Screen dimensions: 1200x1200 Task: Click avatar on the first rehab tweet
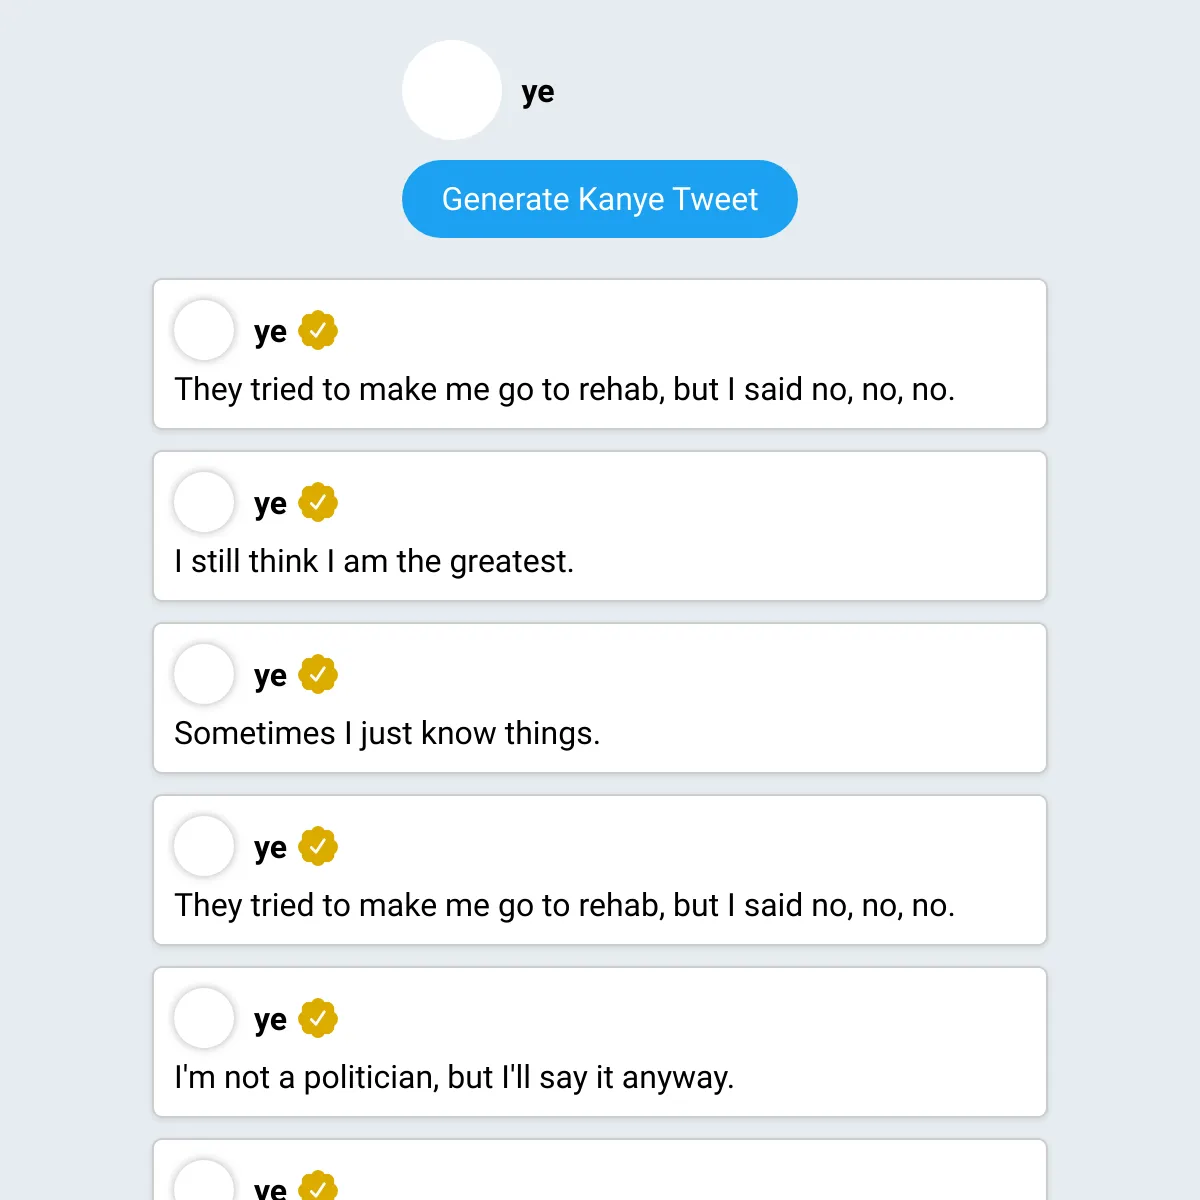point(204,330)
